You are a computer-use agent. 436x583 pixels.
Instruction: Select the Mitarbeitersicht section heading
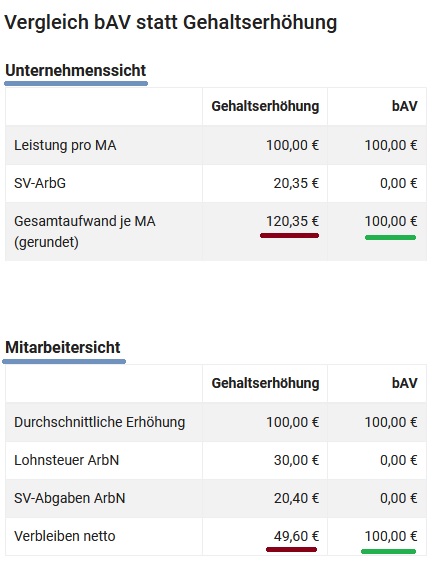pos(62,347)
